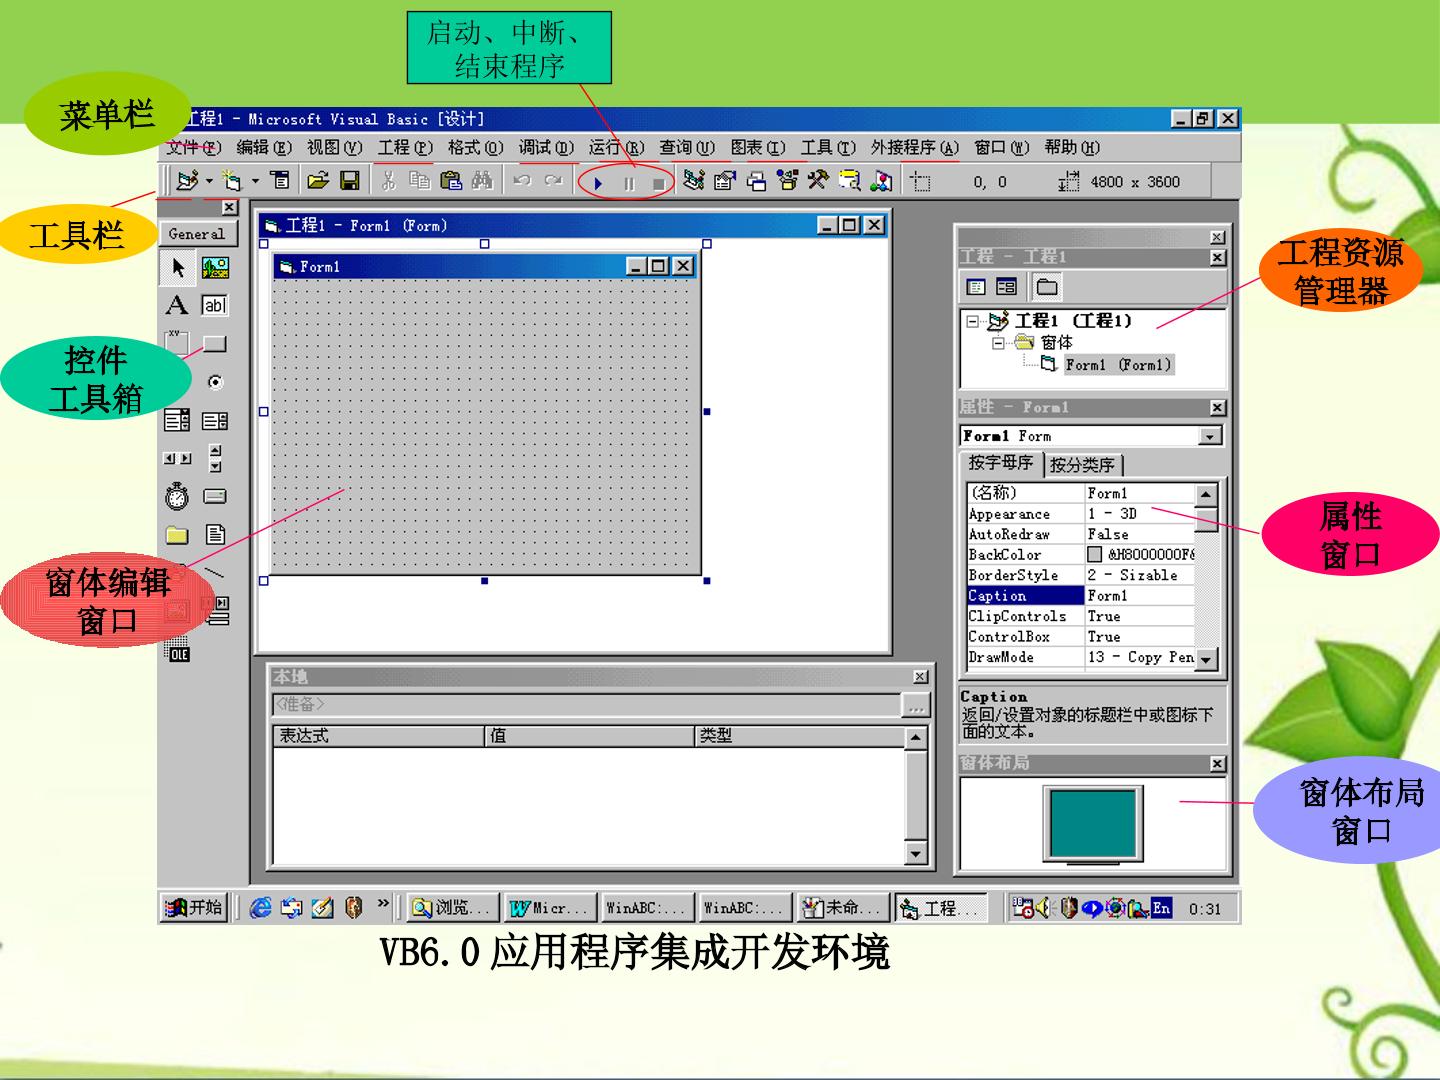Open the Form1 Form object dropdown
This screenshot has width=1440, height=1080.
(1210, 437)
